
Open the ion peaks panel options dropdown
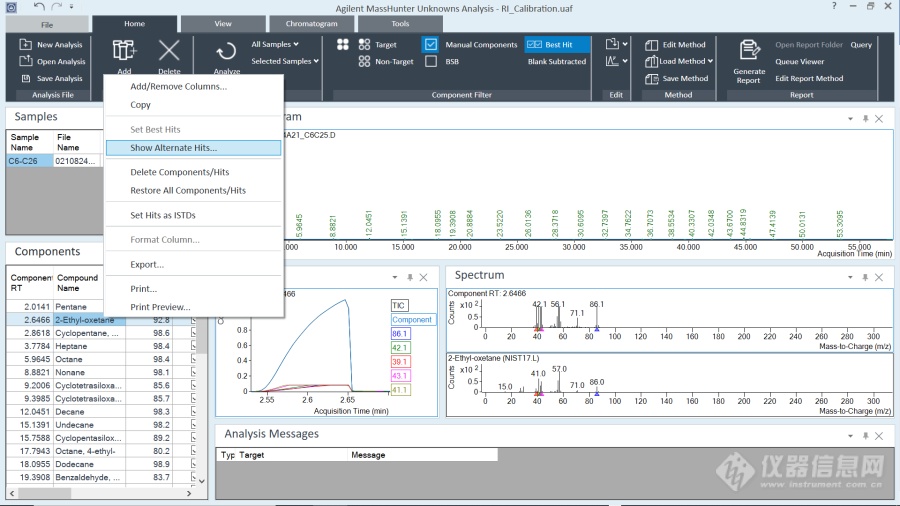(x=395, y=277)
